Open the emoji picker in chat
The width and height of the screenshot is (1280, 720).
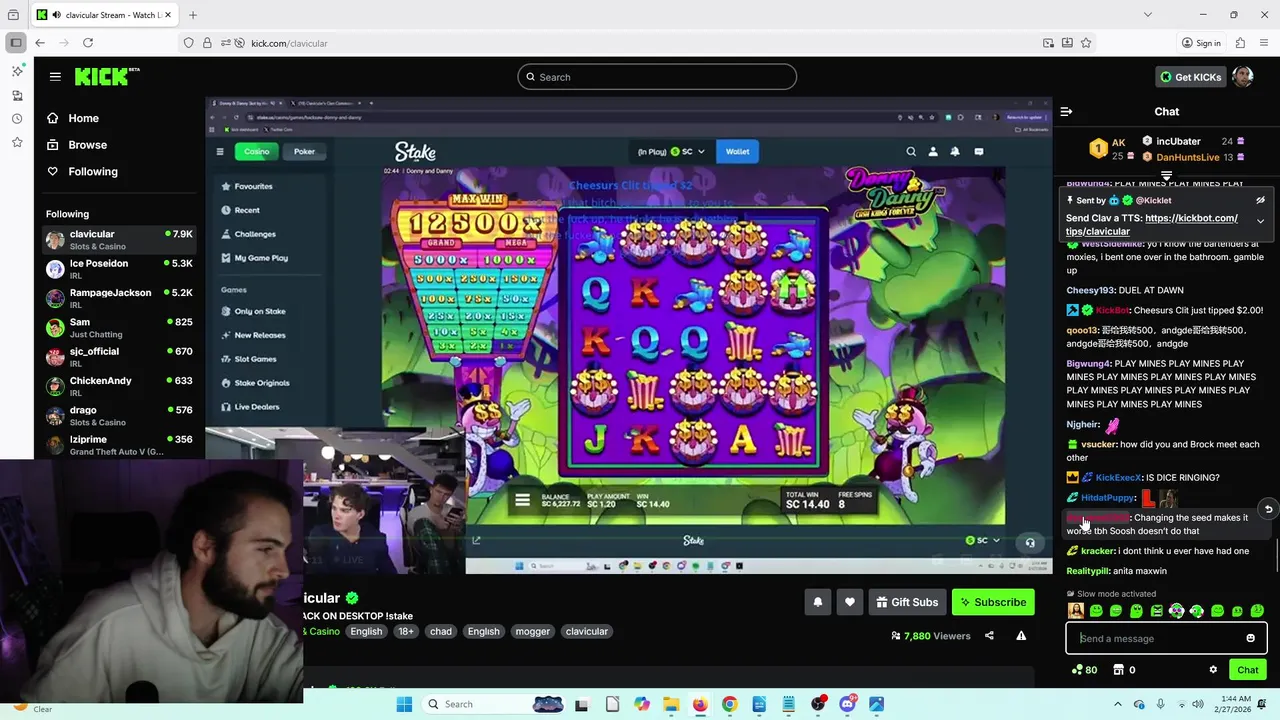1250,638
